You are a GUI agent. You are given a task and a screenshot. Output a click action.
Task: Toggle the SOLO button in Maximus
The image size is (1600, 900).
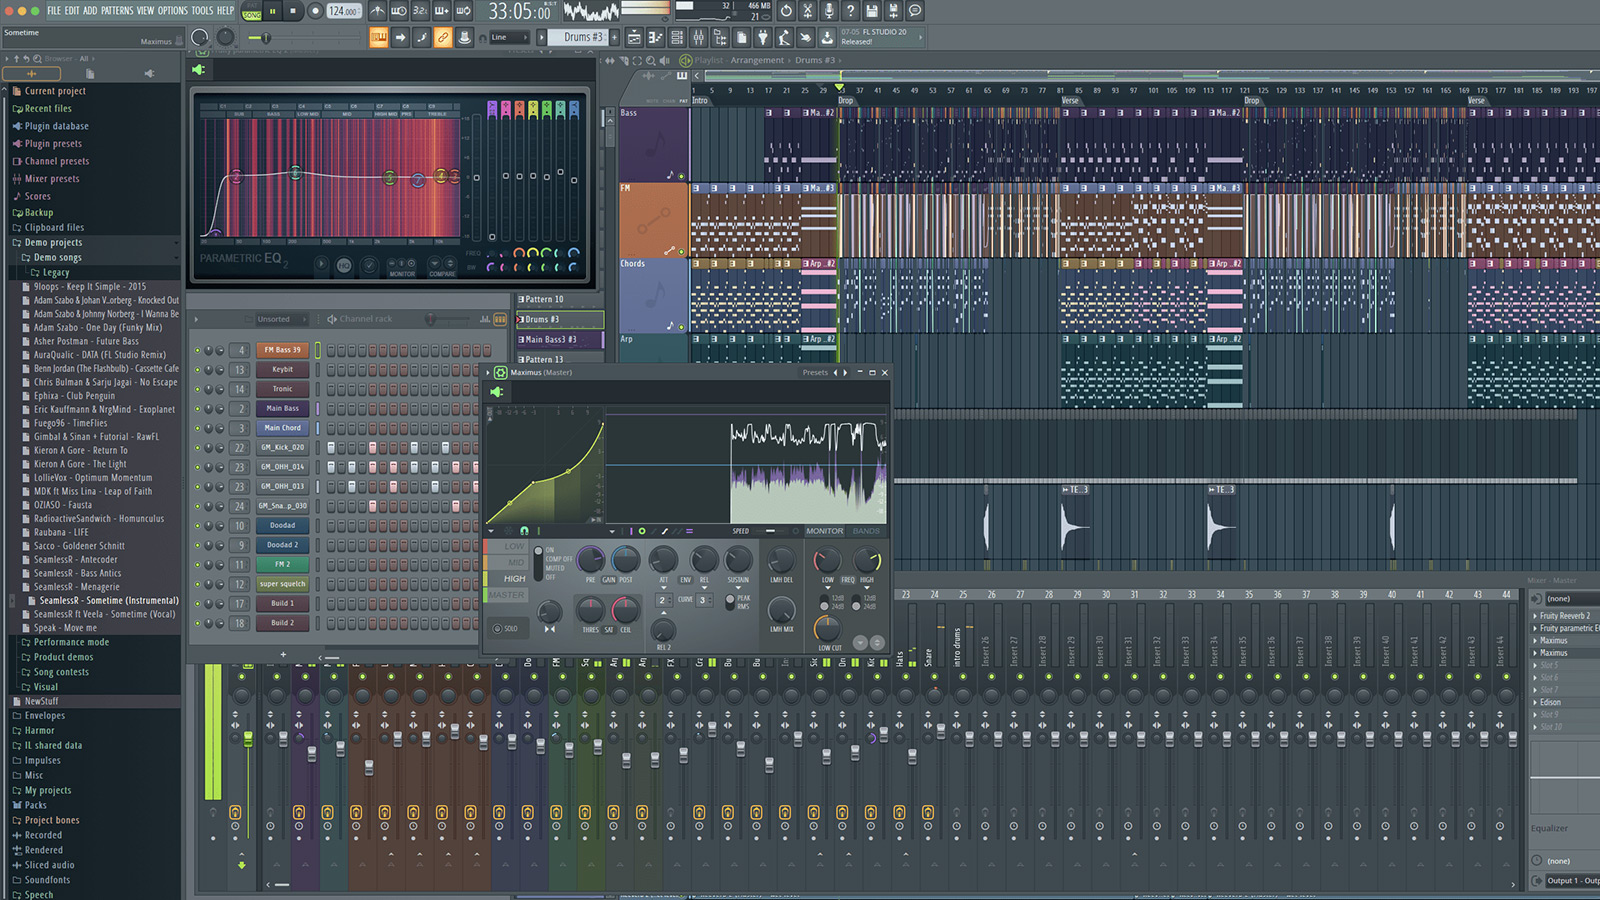[x=506, y=628]
